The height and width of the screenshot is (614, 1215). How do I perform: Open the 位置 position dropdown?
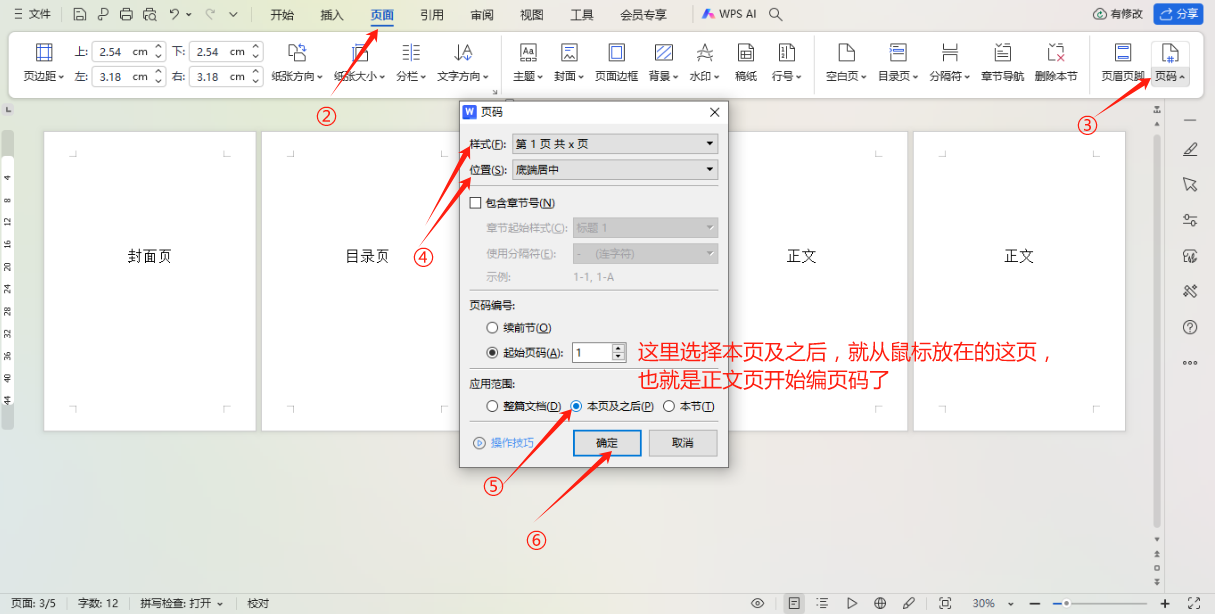tap(614, 170)
